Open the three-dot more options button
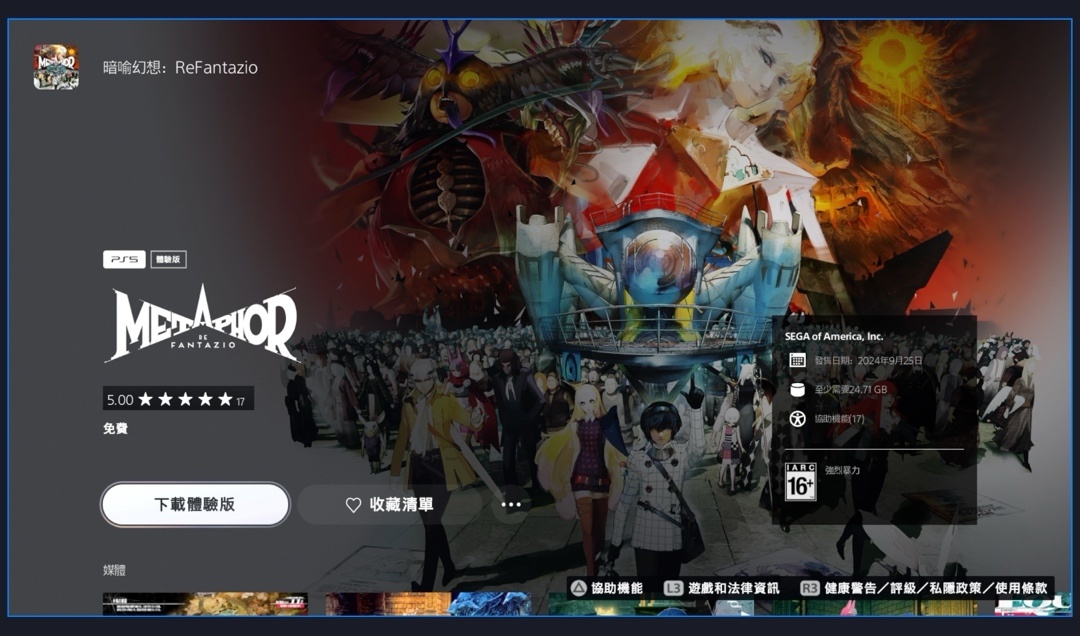This screenshot has width=1080, height=636. (x=511, y=504)
